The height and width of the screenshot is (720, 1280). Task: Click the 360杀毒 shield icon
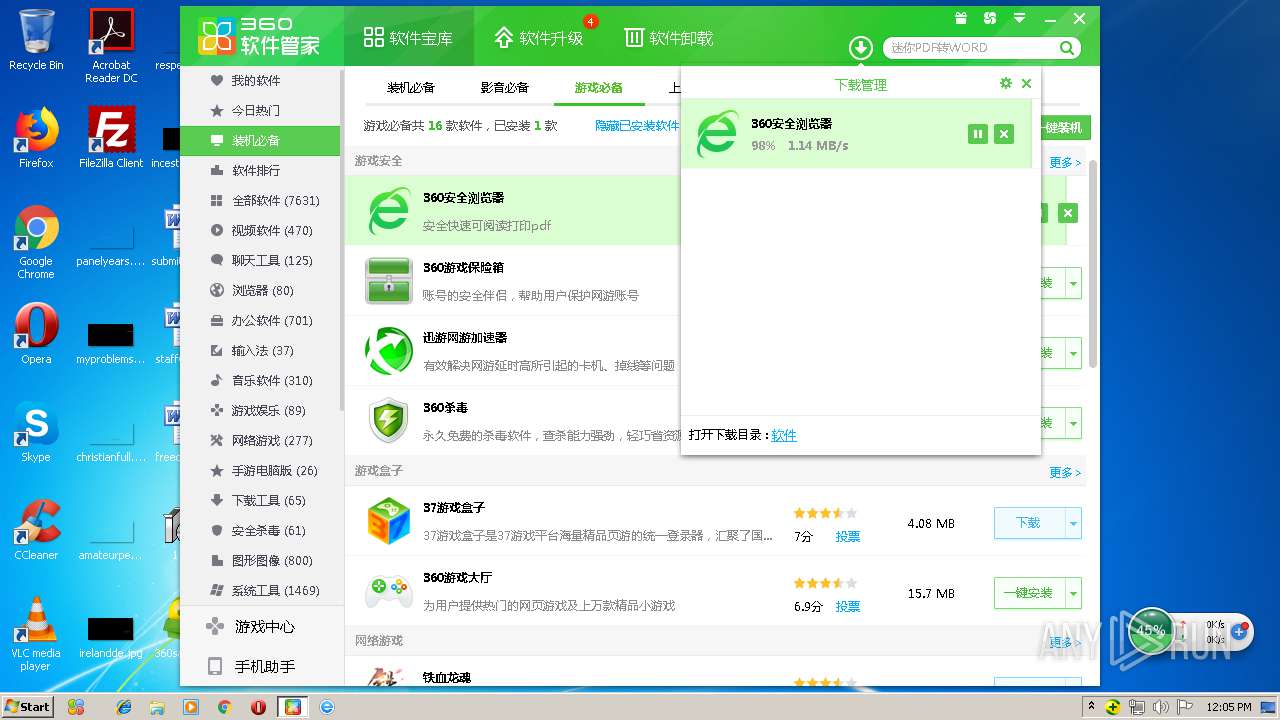389,421
